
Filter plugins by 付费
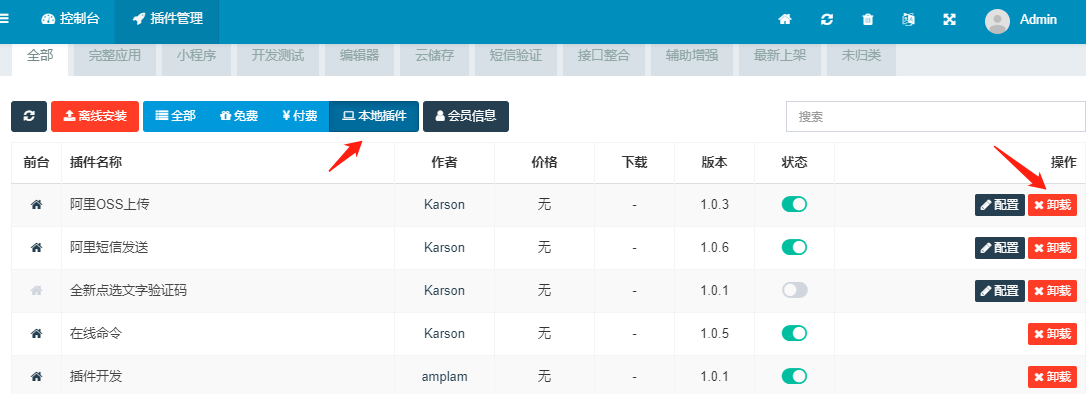pos(300,116)
